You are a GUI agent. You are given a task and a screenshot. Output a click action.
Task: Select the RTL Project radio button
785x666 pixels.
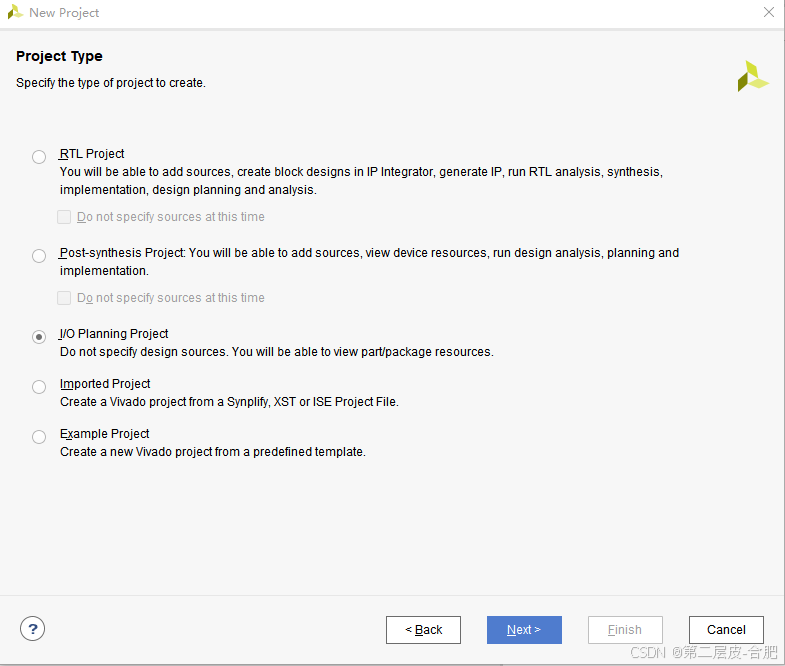[x=39, y=157]
